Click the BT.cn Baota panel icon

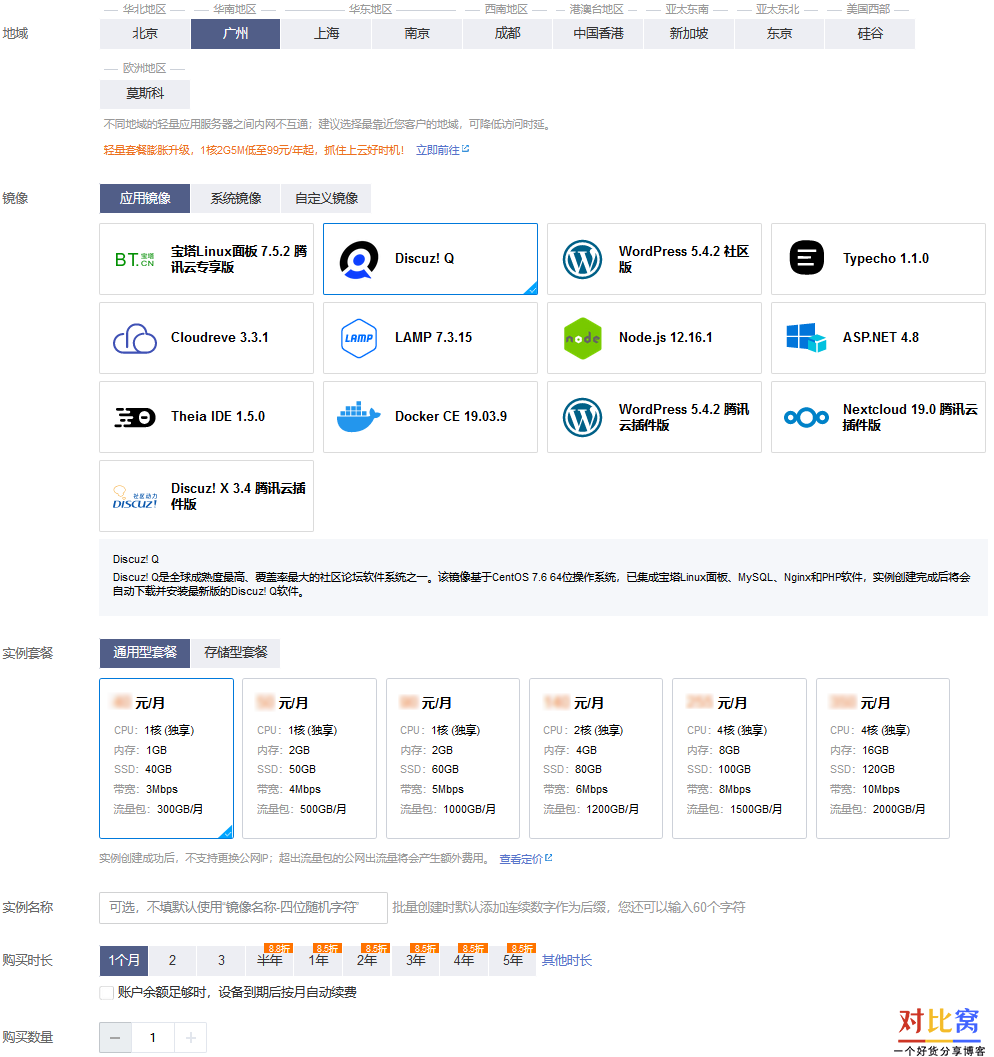tap(135, 260)
